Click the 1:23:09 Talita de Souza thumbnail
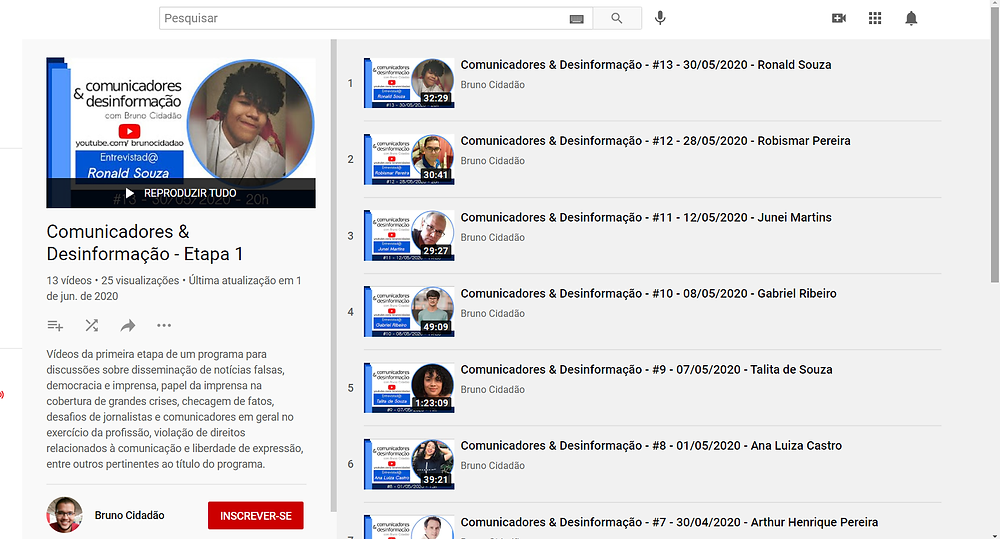This screenshot has height=539, width=1000. (409, 388)
